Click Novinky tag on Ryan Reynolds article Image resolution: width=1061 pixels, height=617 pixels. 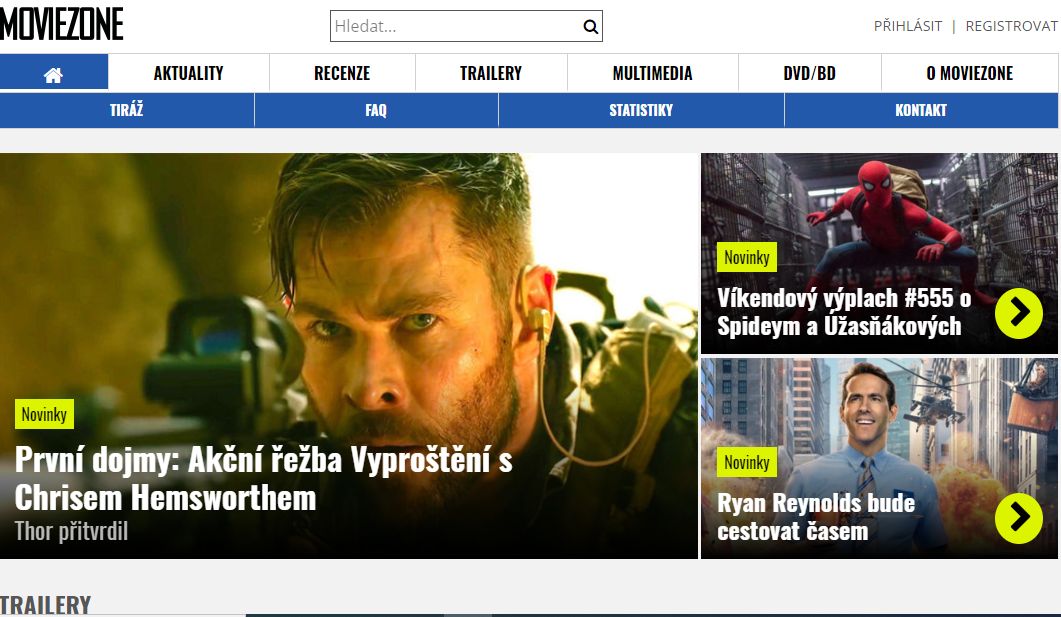pyautogui.click(x=746, y=462)
